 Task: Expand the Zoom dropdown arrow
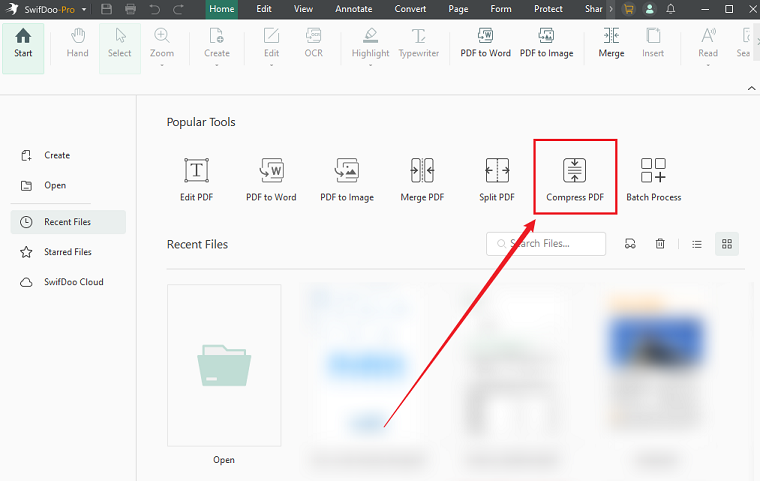pos(161,65)
